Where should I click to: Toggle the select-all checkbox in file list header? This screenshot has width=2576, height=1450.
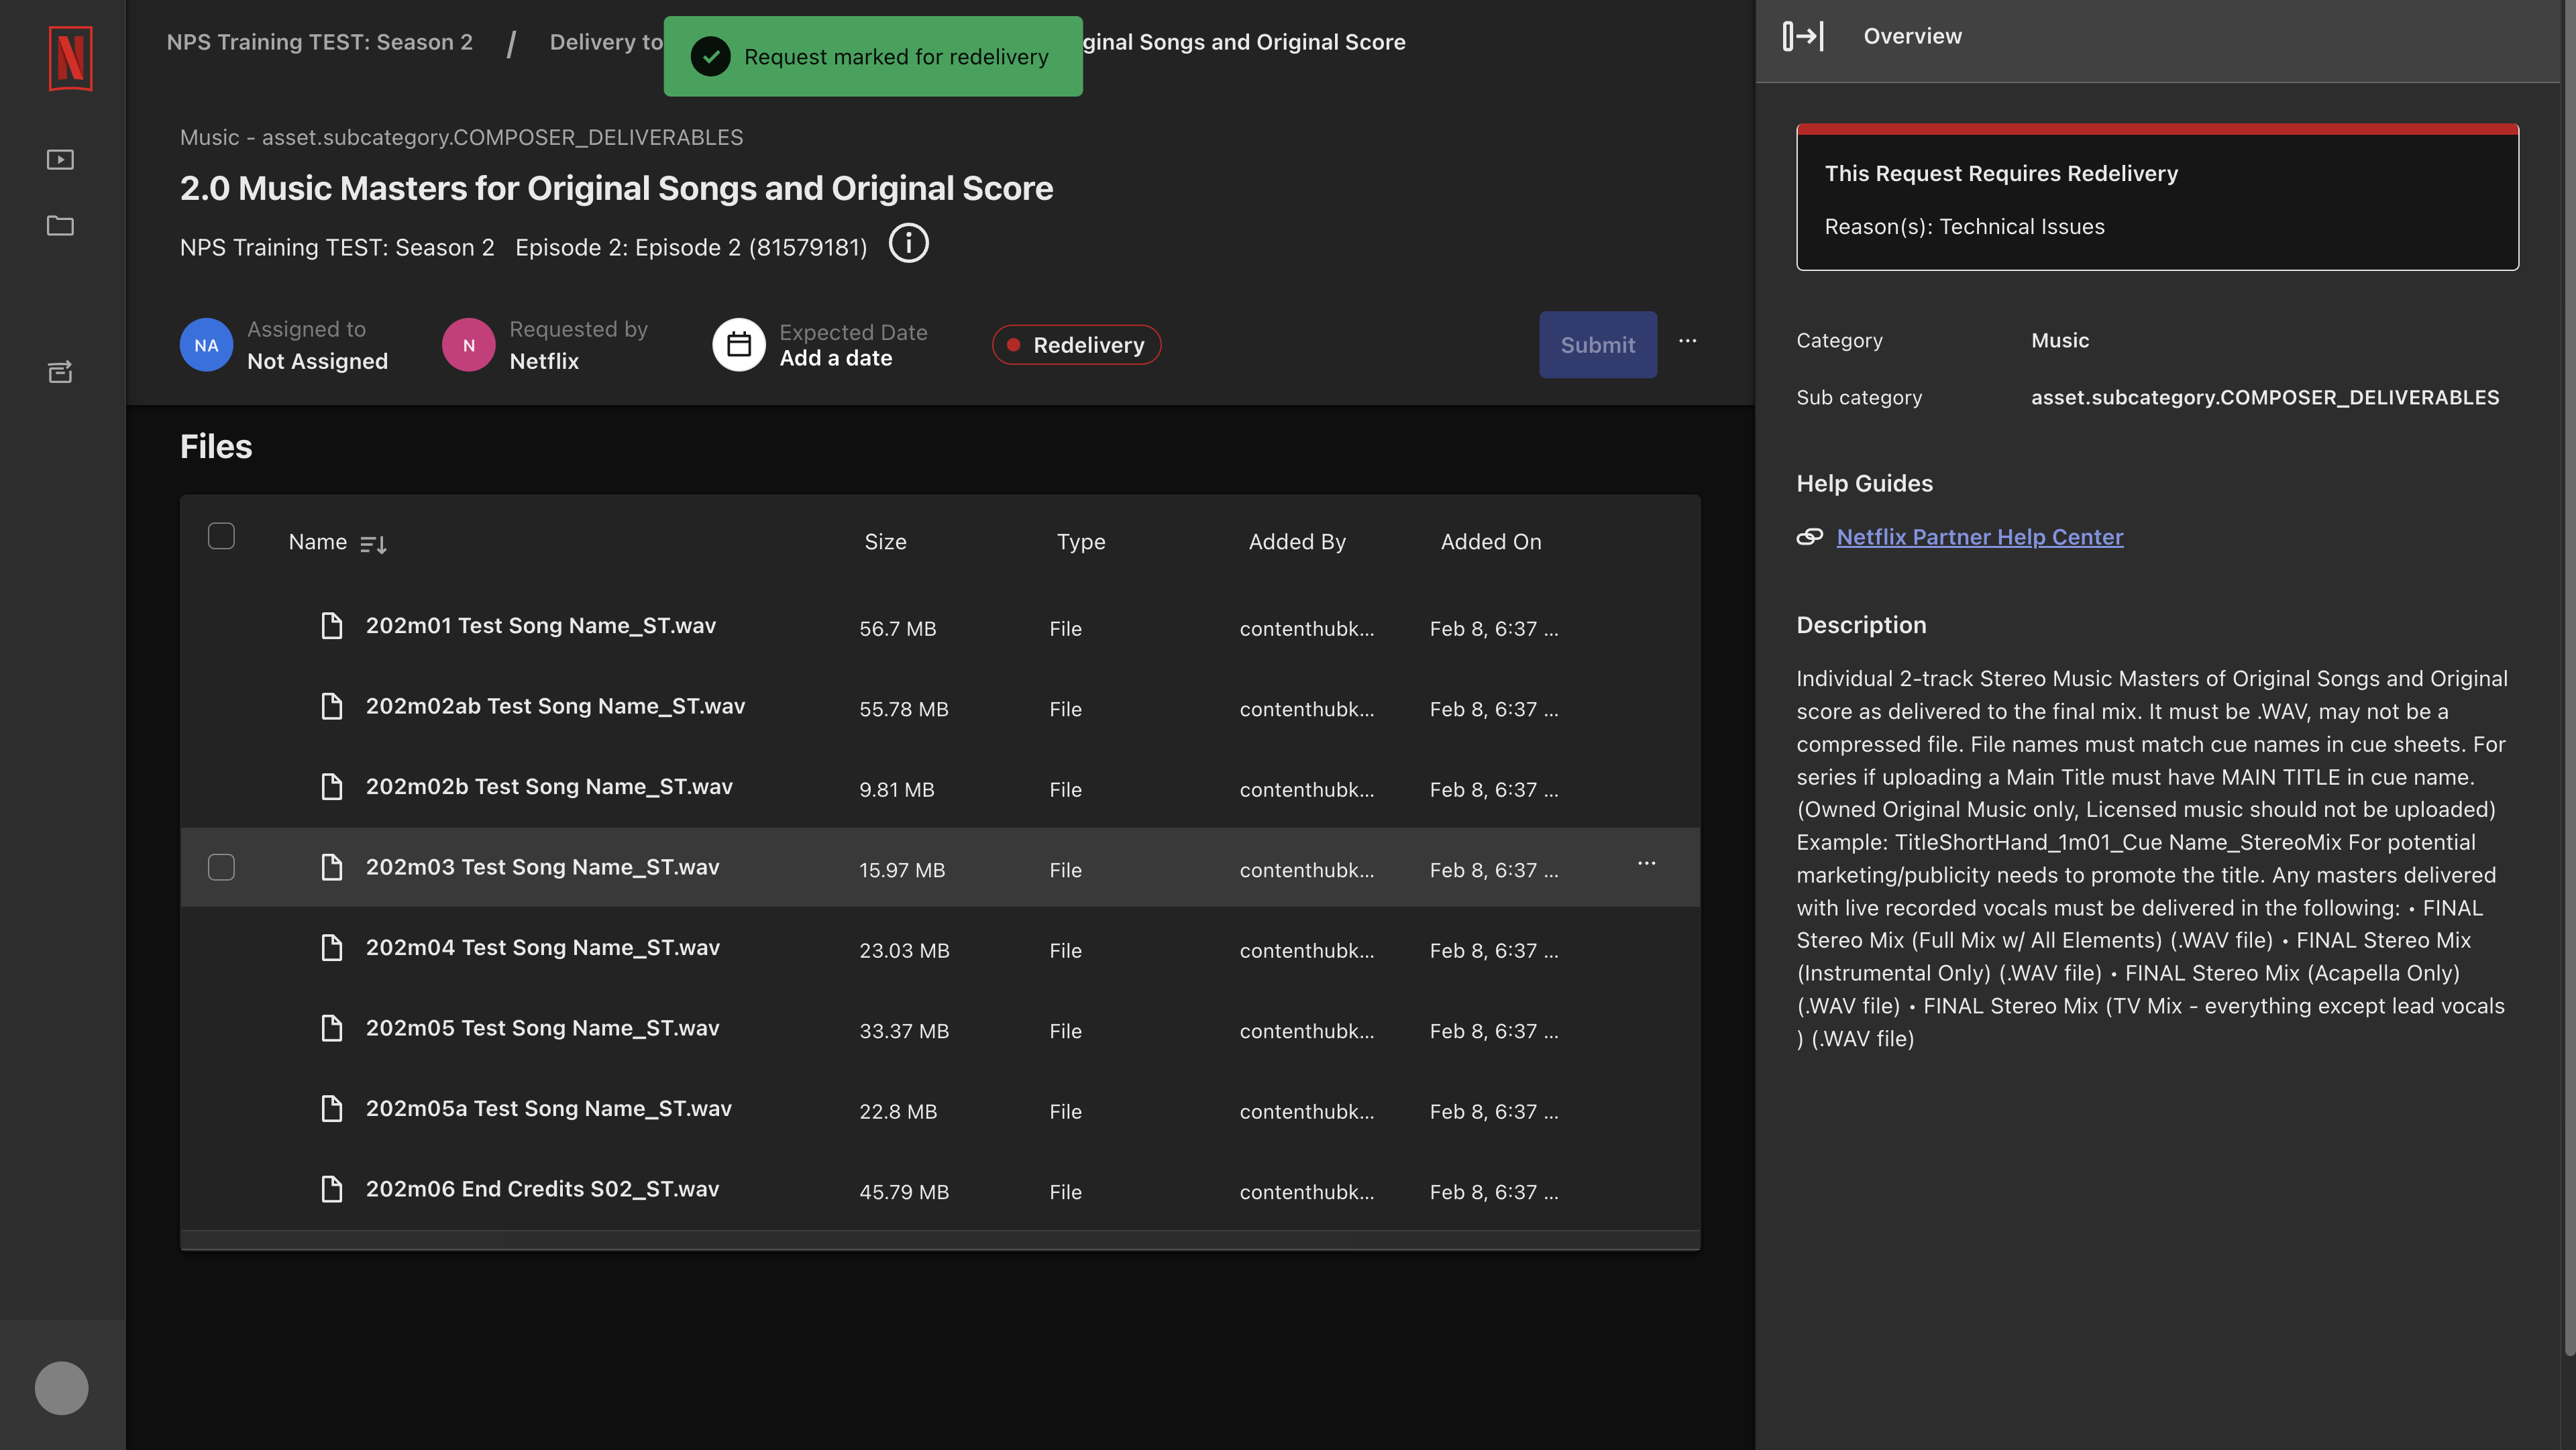221,539
